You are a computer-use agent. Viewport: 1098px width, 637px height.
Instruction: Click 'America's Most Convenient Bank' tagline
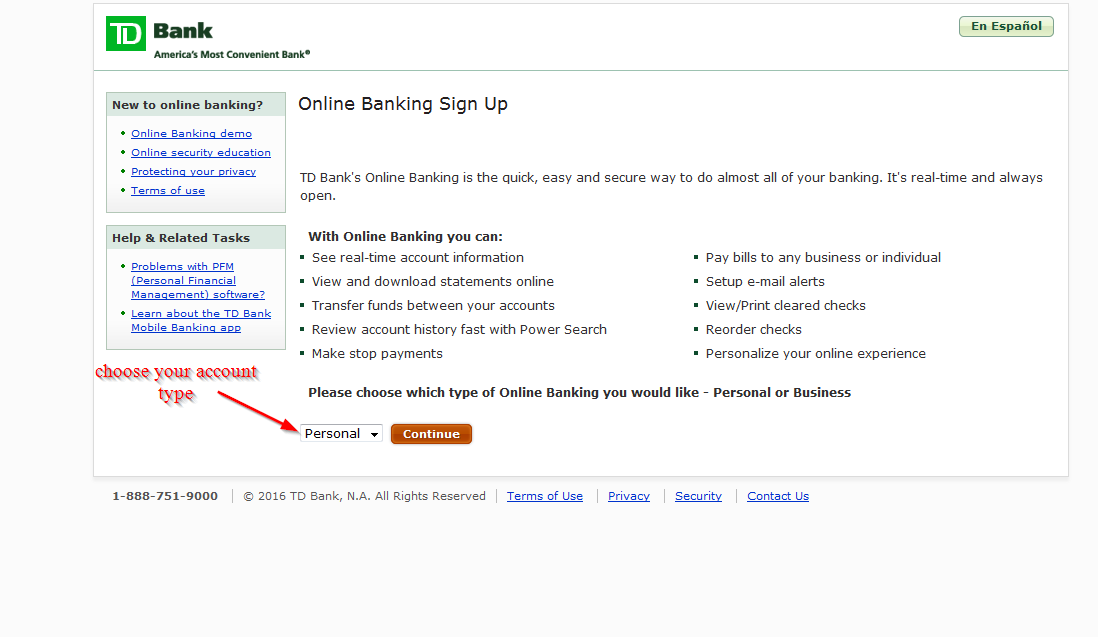point(232,55)
